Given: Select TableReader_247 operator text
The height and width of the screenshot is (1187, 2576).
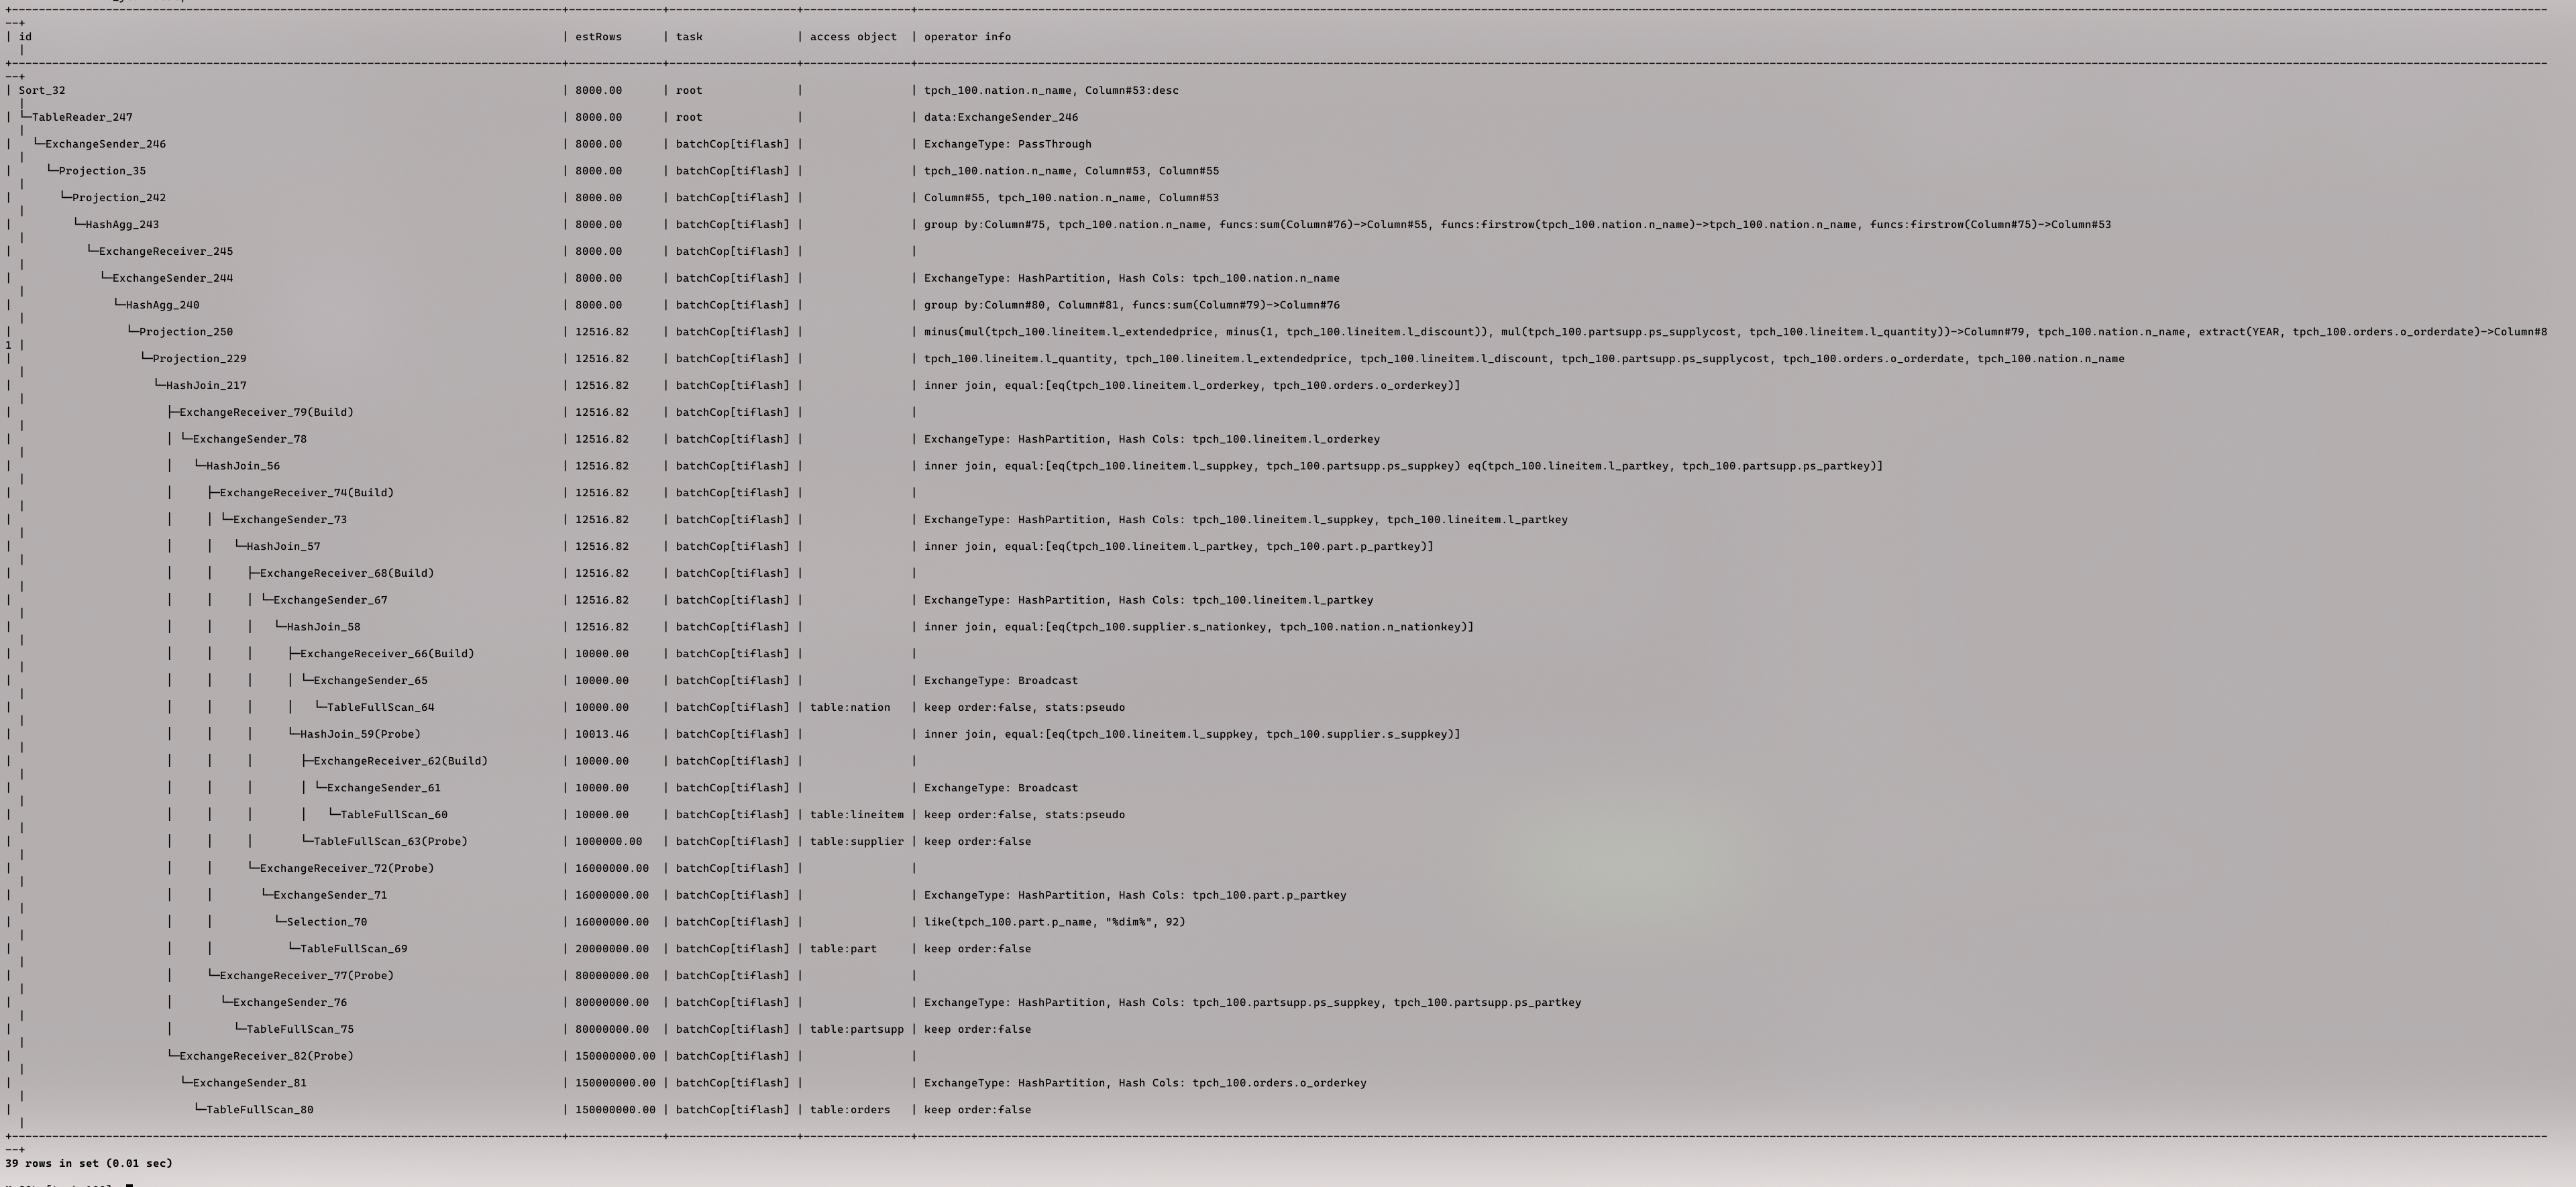Looking at the screenshot, I should click(x=82, y=117).
